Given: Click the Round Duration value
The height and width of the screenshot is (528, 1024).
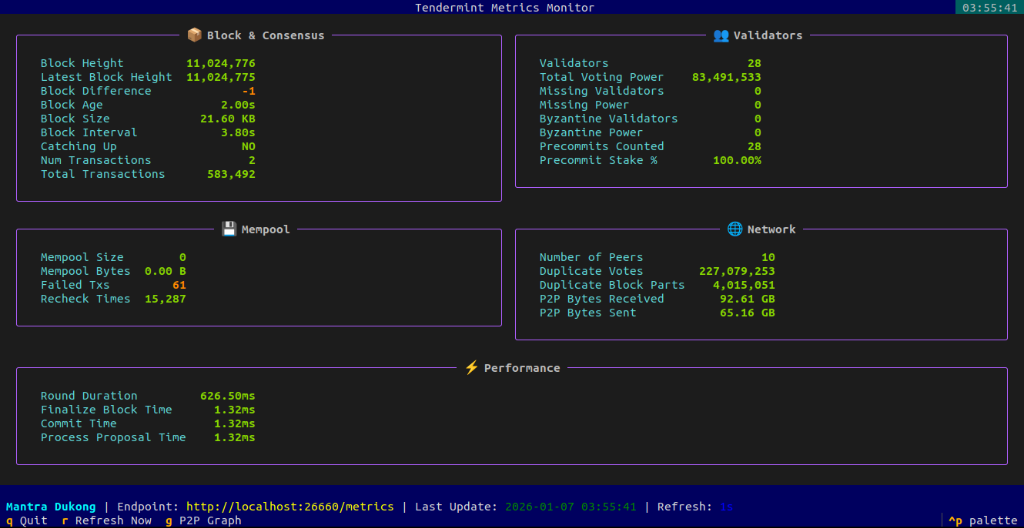Looking at the screenshot, I should pos(227,396).
